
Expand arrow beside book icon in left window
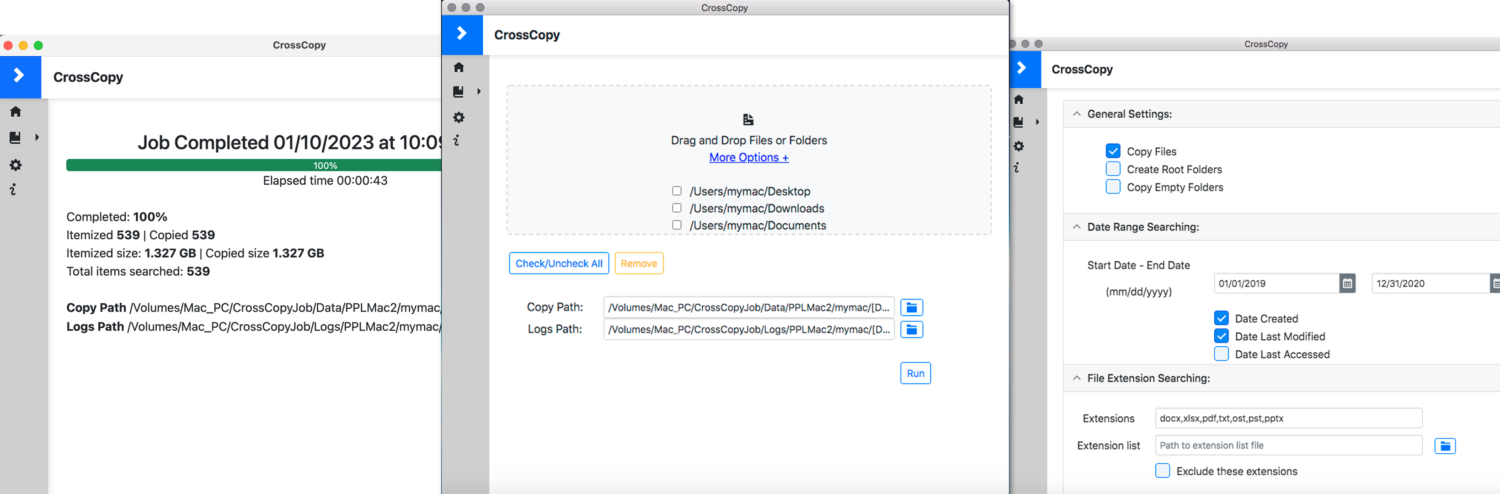point(37,138)
